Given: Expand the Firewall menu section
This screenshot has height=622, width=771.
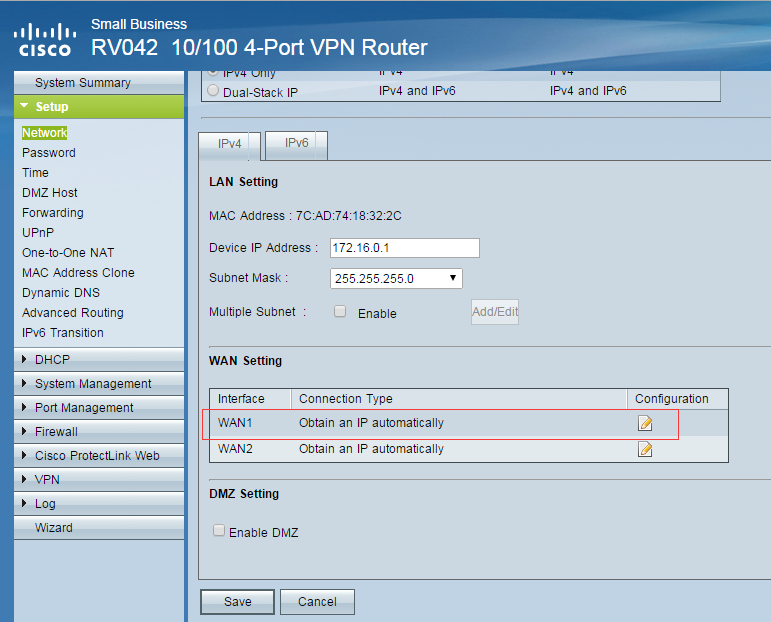Looking at the screenshot, I should (56, 432).
